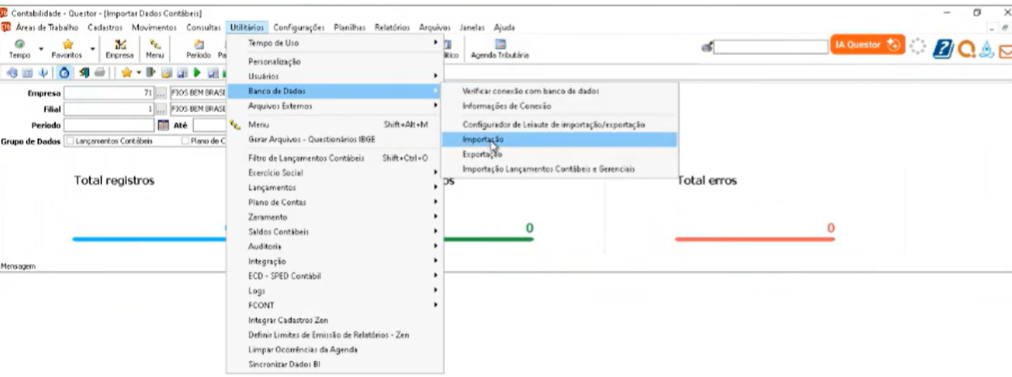Screen dimensions: 1012x377
Task: Expand the Arquivos Externos submenu
Action: click(x=335, y=106)
